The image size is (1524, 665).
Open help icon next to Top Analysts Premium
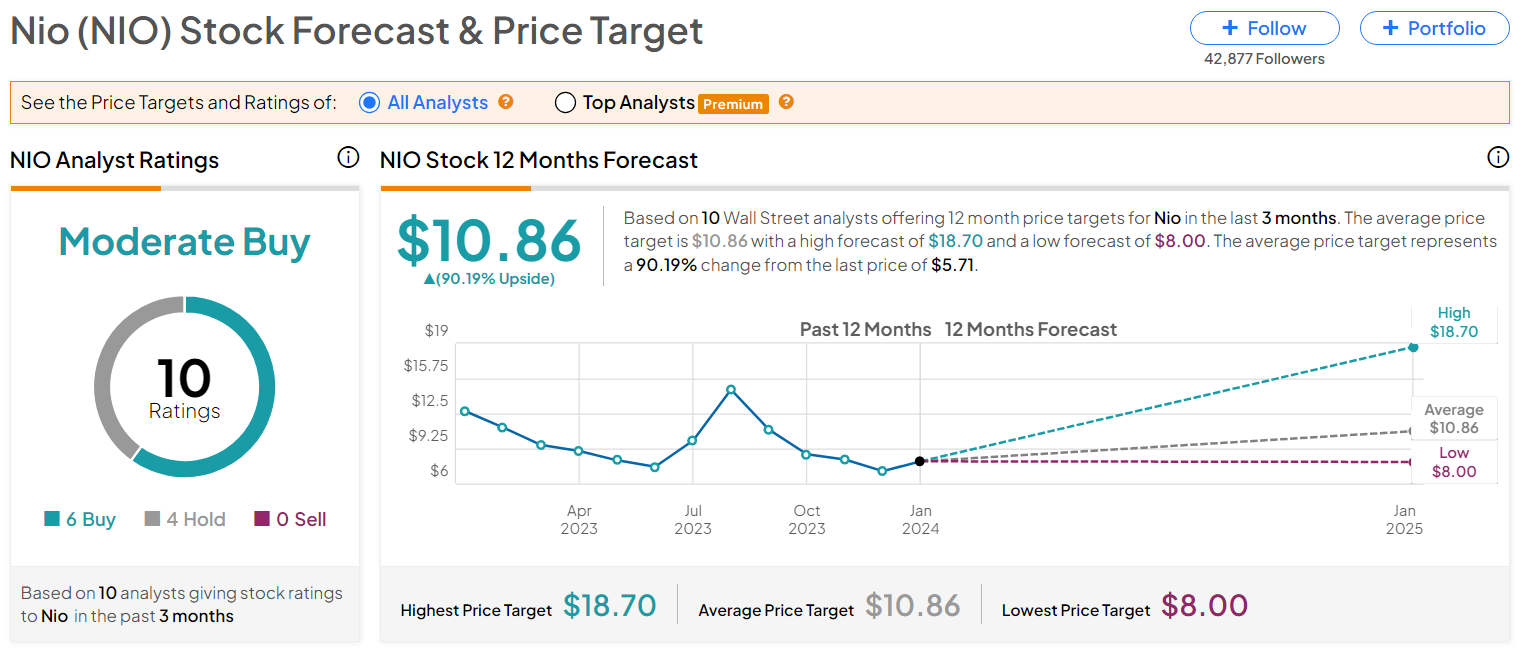click(x=786, y=102)
